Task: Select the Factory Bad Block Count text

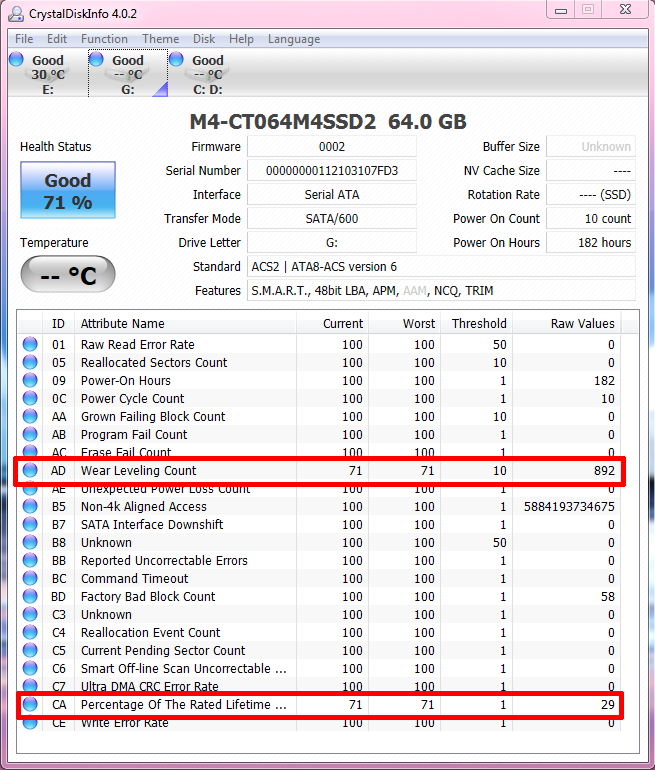Action: [x=148, y=597]
